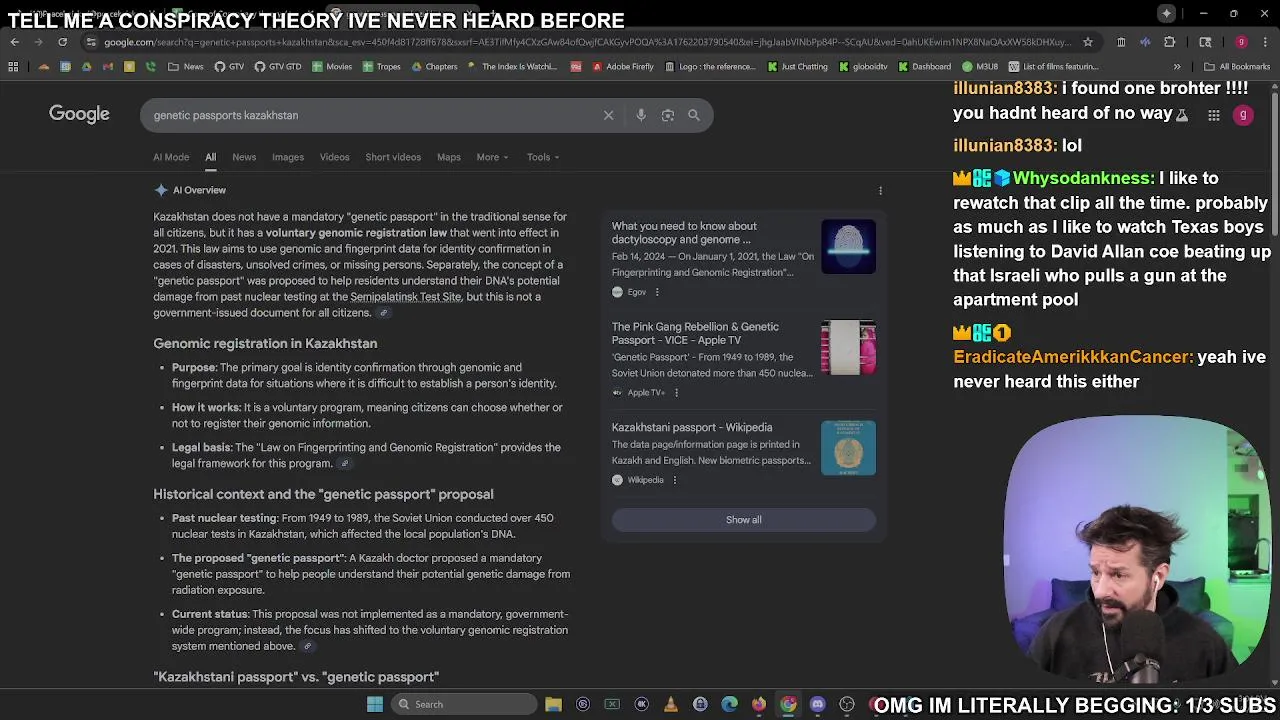The image size is (1280, 720).
Task: Open the 'Logo : the reference...' bookmark
Action: coord(711,67)
